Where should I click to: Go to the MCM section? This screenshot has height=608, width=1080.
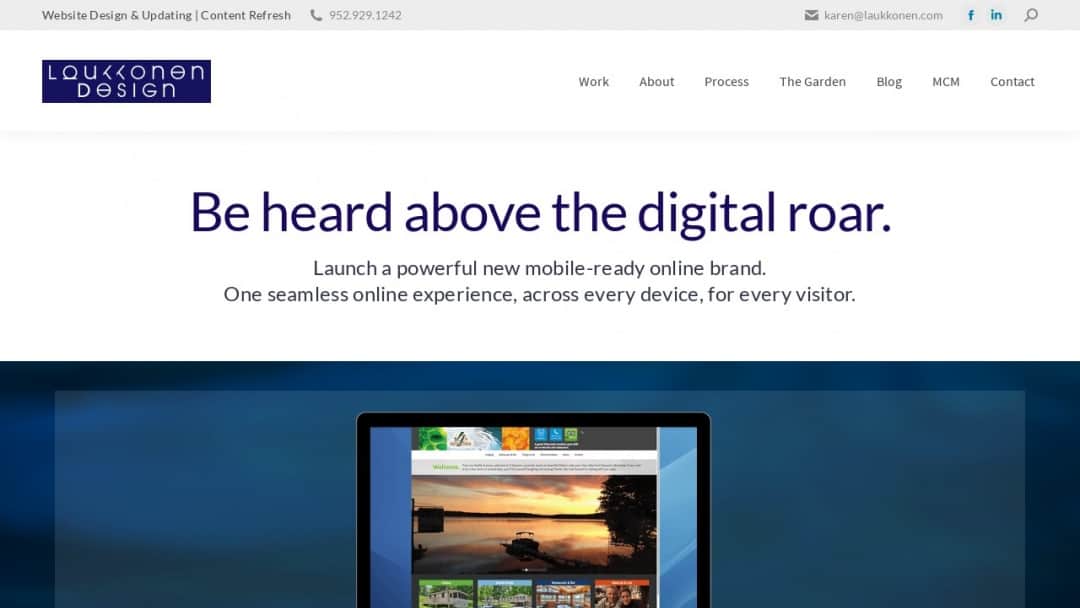click(945, 81)
